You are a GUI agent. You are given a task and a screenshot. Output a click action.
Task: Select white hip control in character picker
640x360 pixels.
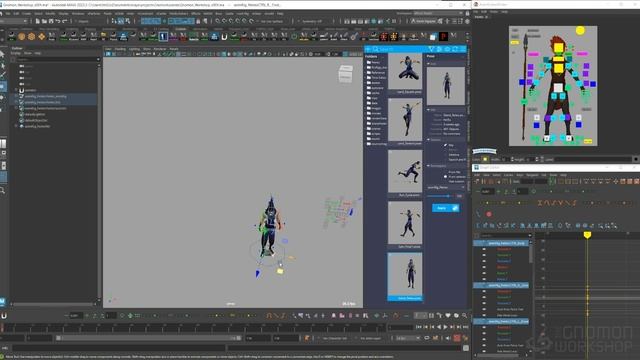[558, 88]
